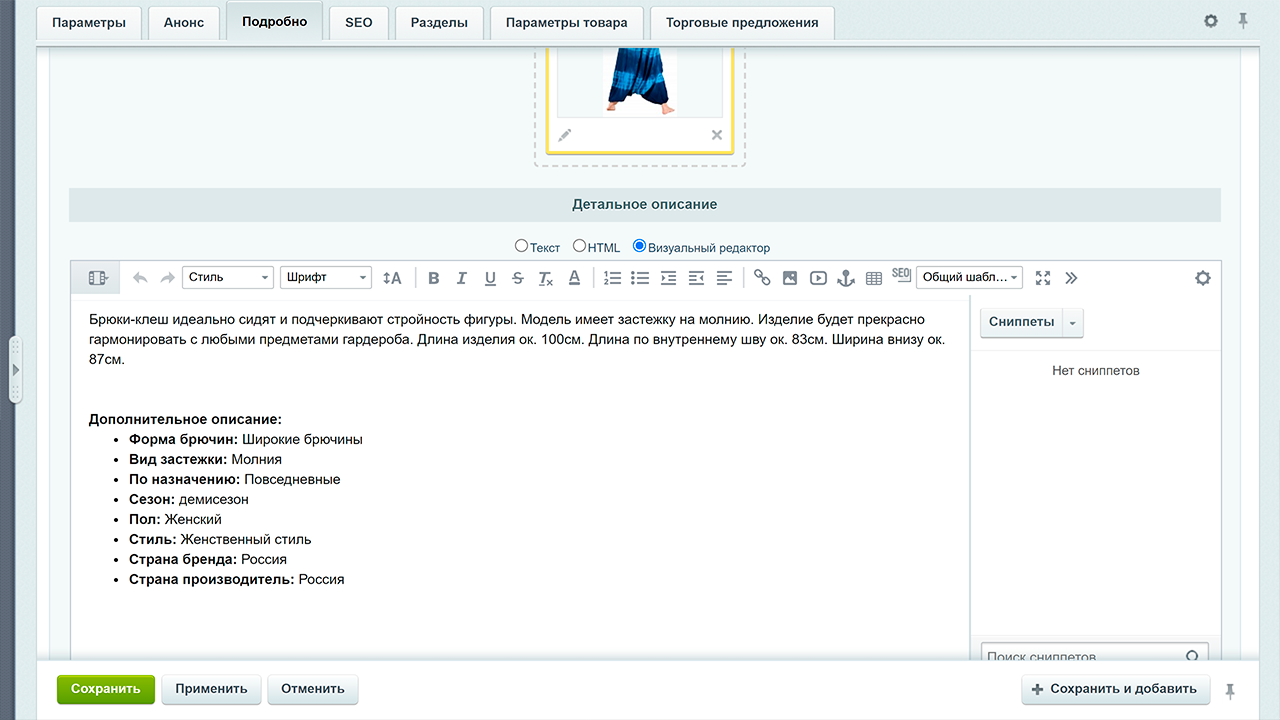Expand editor to fullscreen mode
Image resolution: width=1280 pixels, height=720 pixels.
click(1043, 278)
